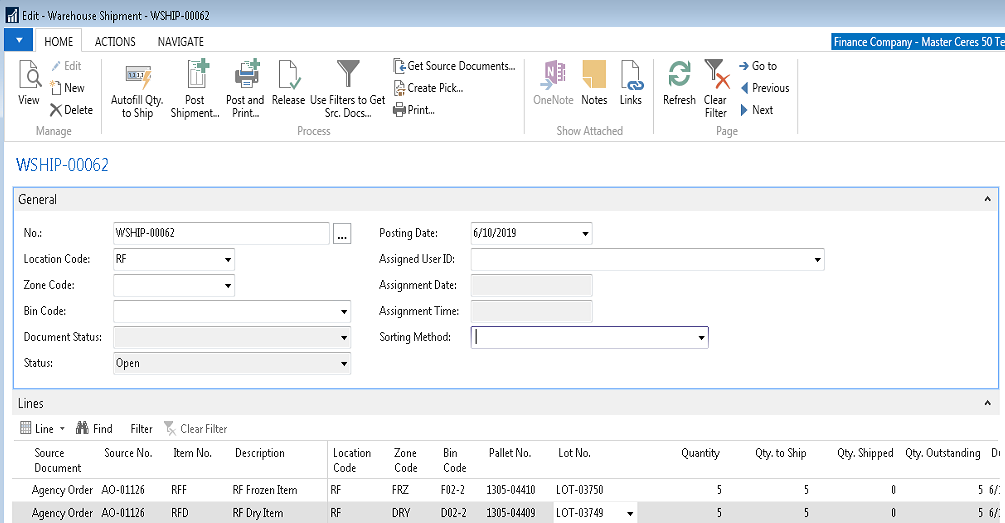Screen dimensions: 1005x523
Task: Click the No. field assist ellipsis button
Action: coord(342,235)
